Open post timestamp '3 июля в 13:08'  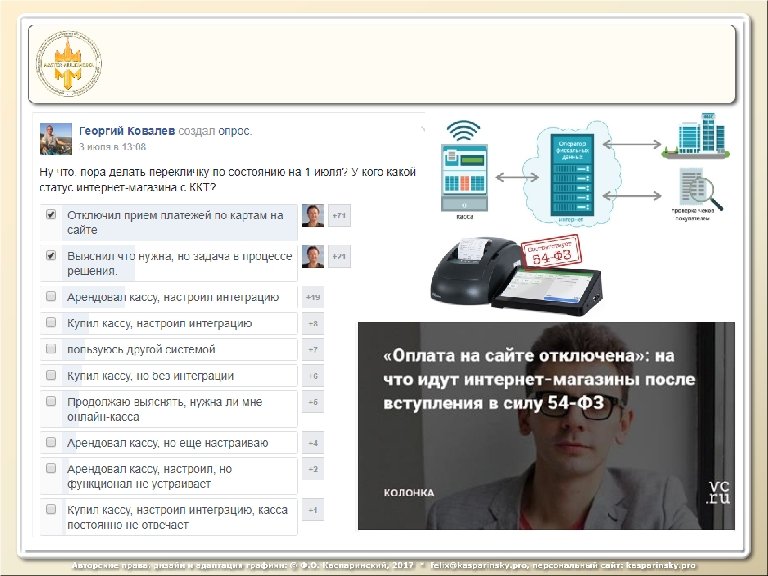pyautogui.click(x=112, y=146)
